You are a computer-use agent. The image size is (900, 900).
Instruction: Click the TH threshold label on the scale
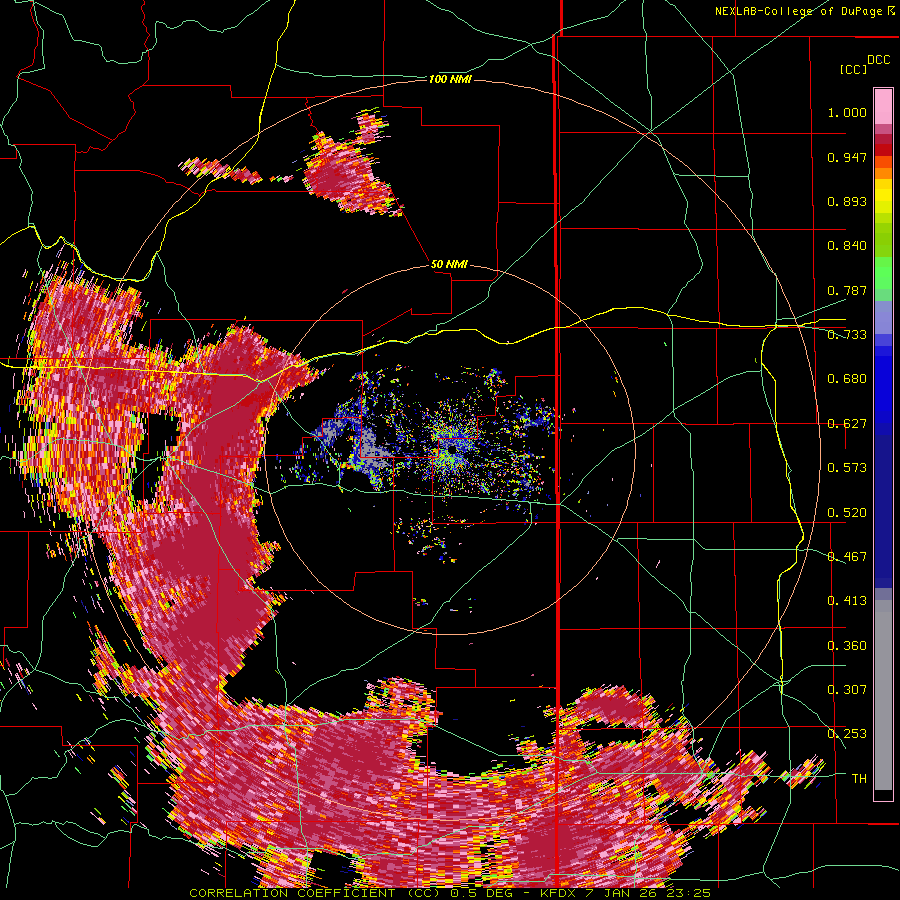[859, 779]
